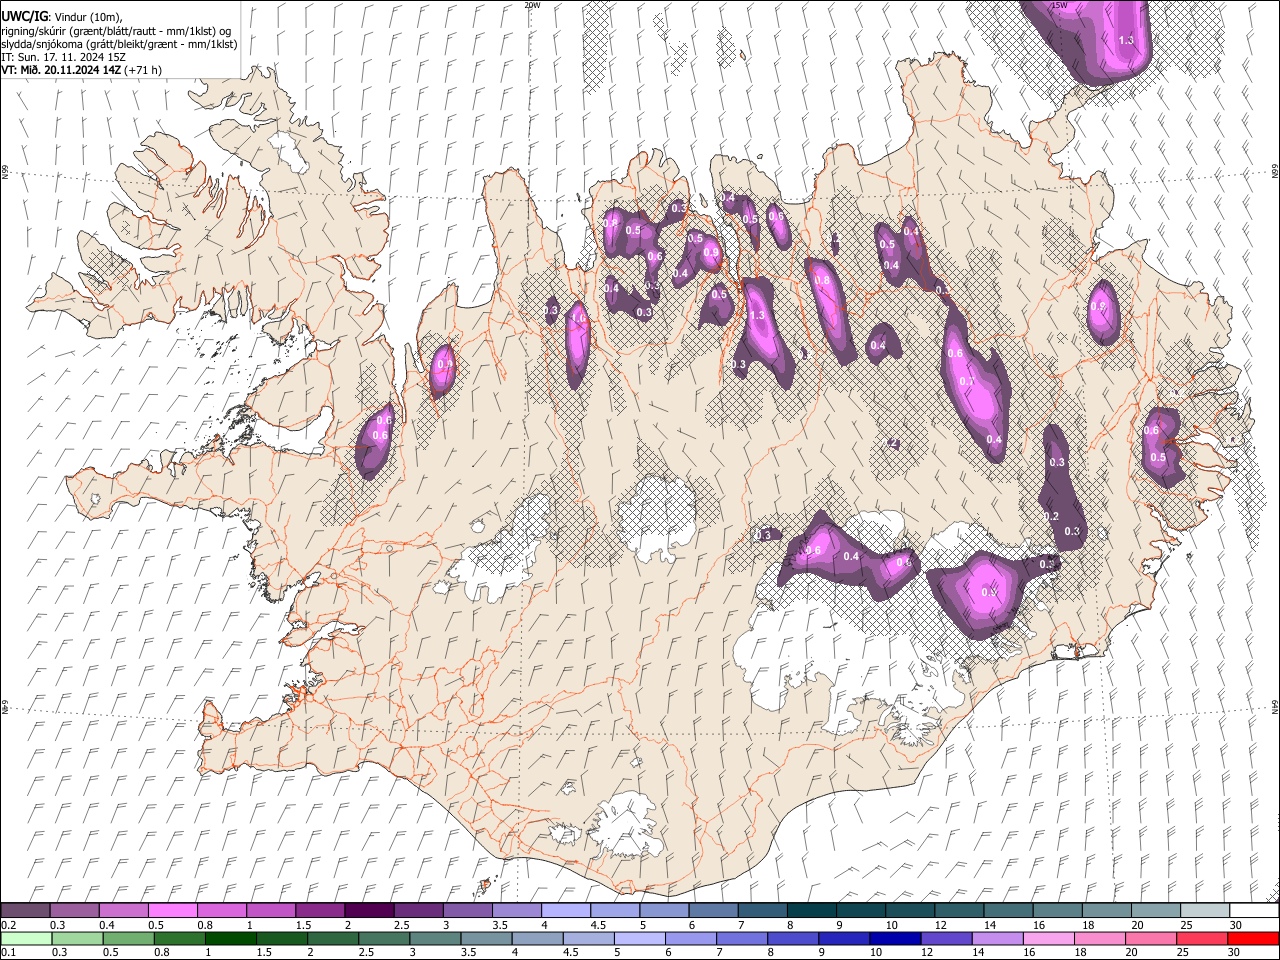Viewport: 1280px width, 960px height.
Task: Click the dark teal 8–9 swatch in upper legend
Action: pos(812,910)
